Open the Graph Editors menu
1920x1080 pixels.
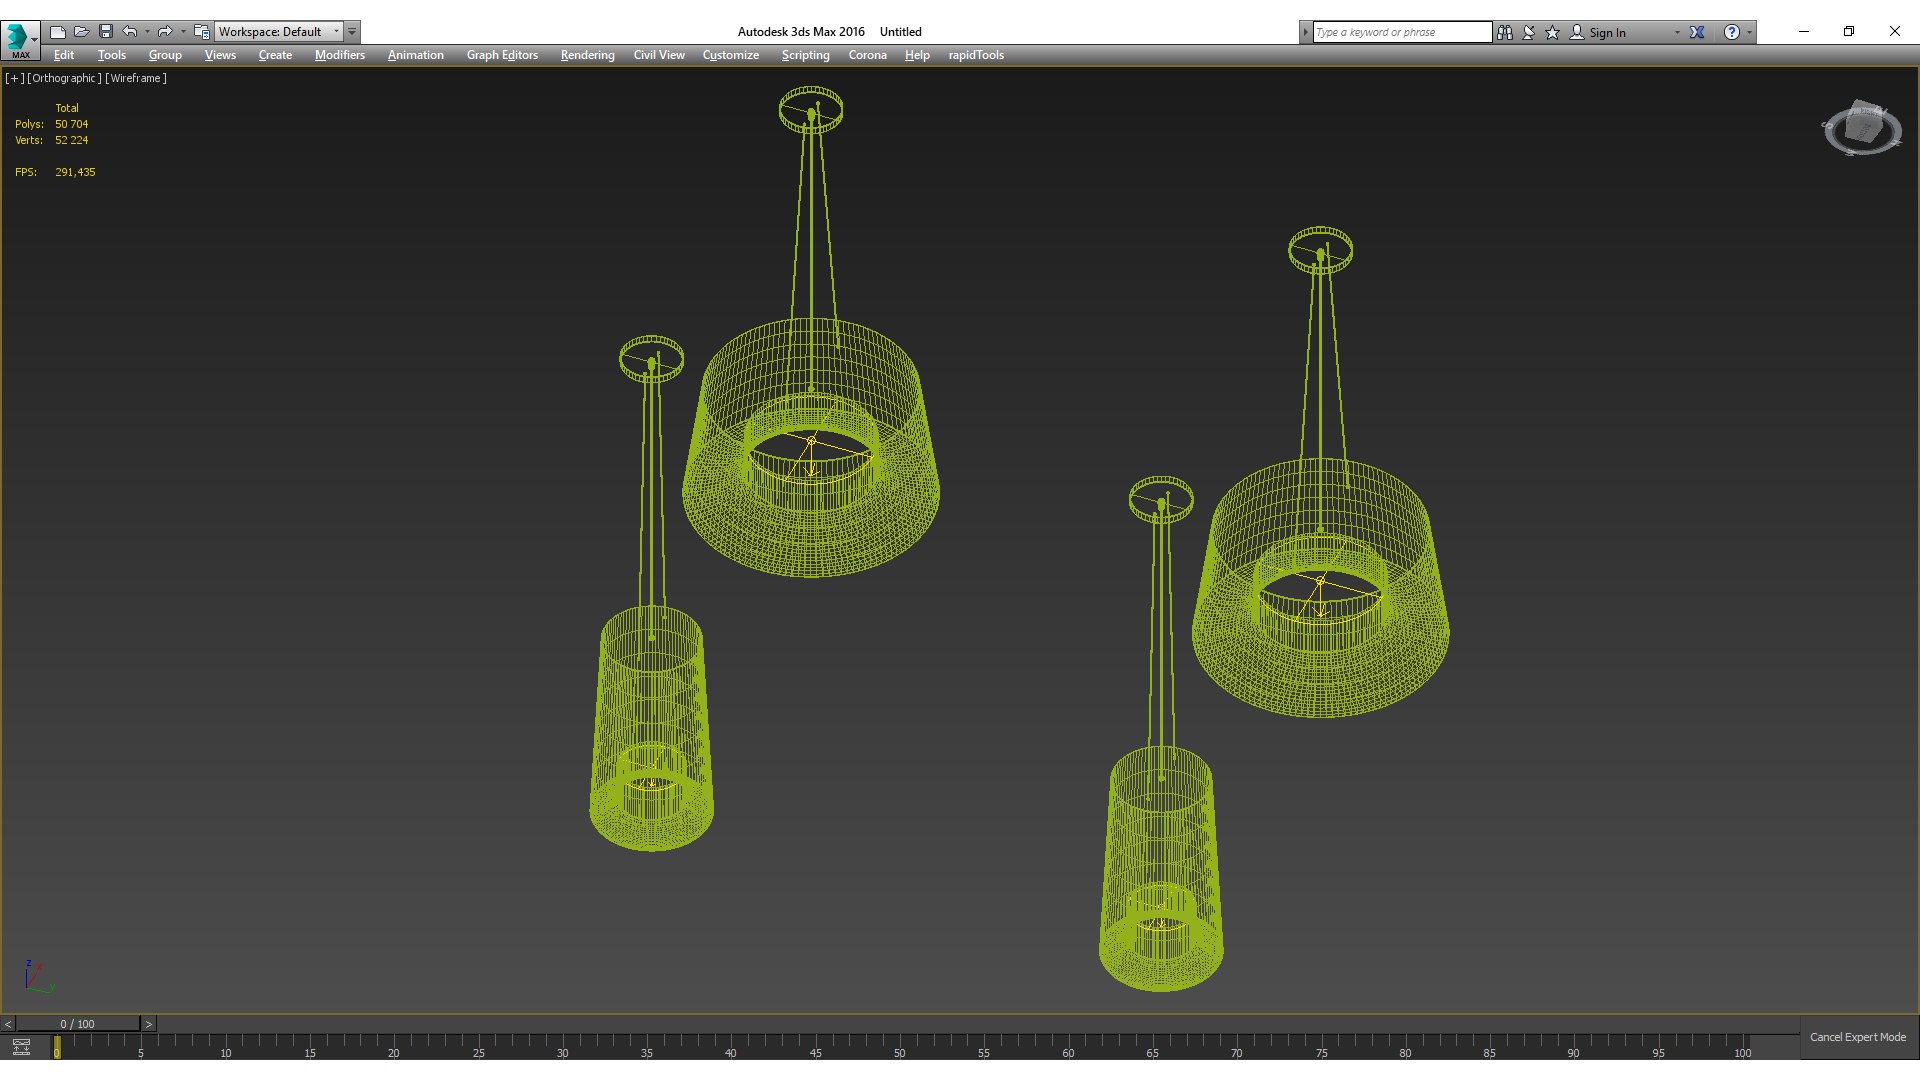tap(502, 55)
